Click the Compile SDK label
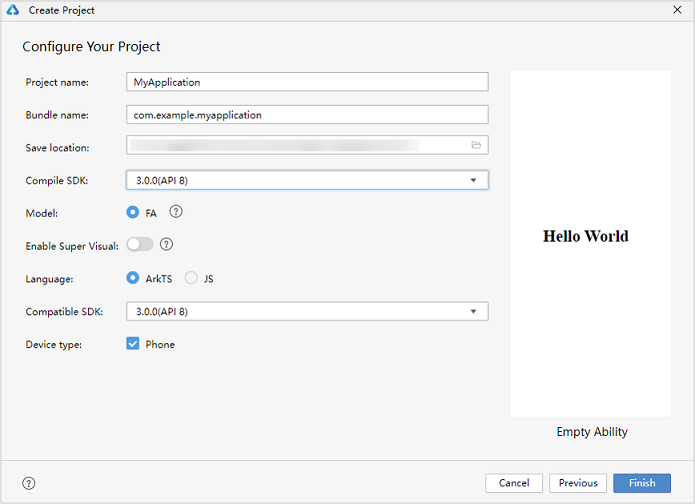 click(57, 180)
